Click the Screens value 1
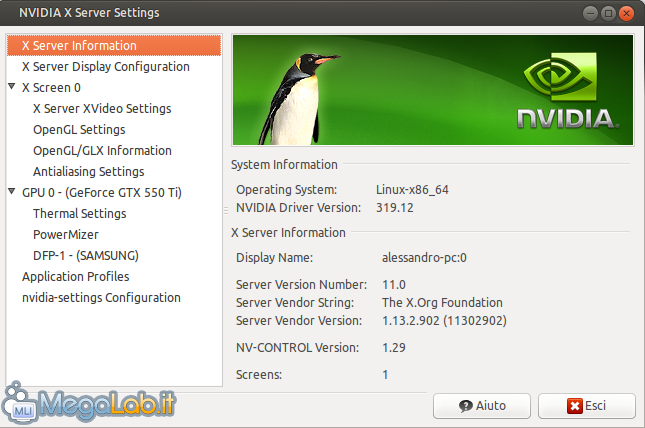This screenshot has width=645, height=428. pyautogui.click(x=385, y=375)
